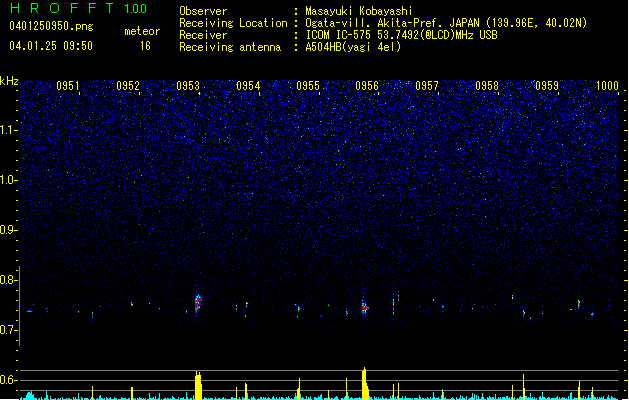Screen dimensions: 629x400
Task: Click the 0.7 kHz frequency tick label
Action: pyautogui.click(x=8, y=330)
